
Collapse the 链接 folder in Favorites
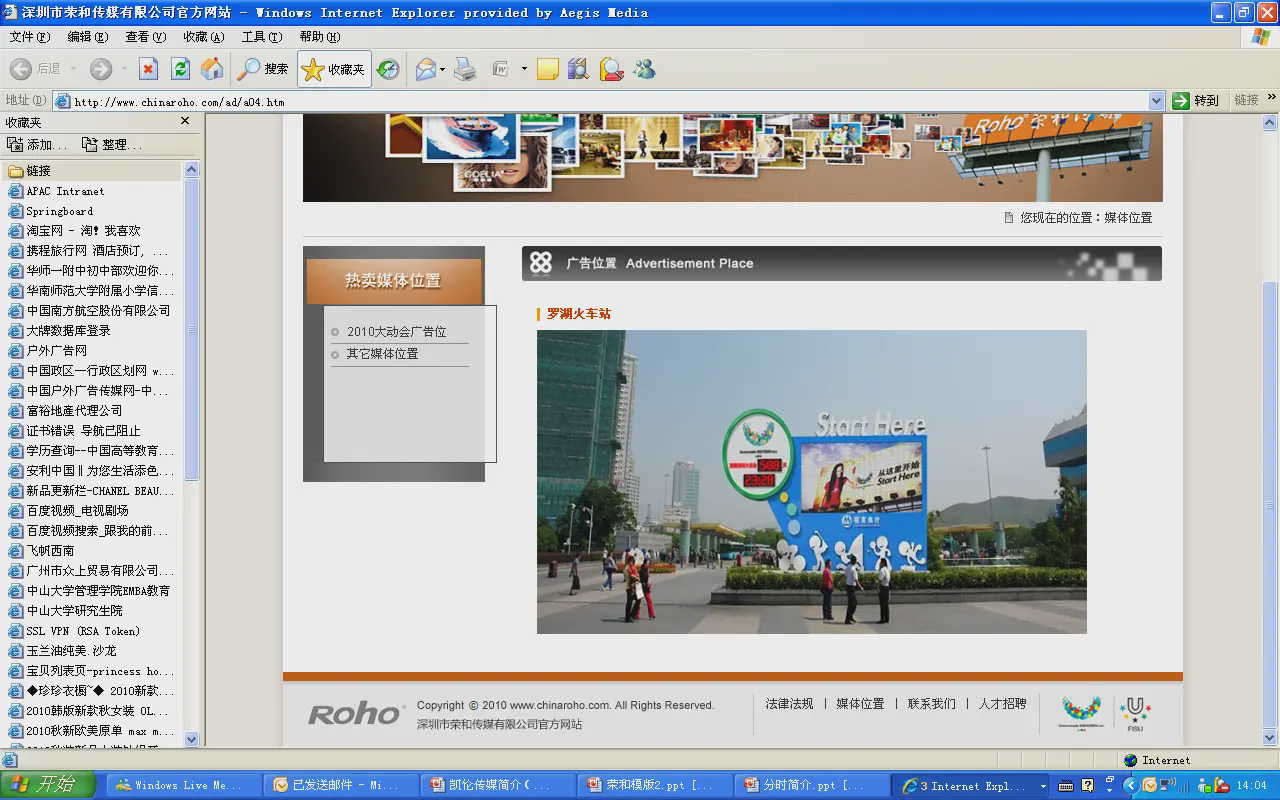coord(38,171)
